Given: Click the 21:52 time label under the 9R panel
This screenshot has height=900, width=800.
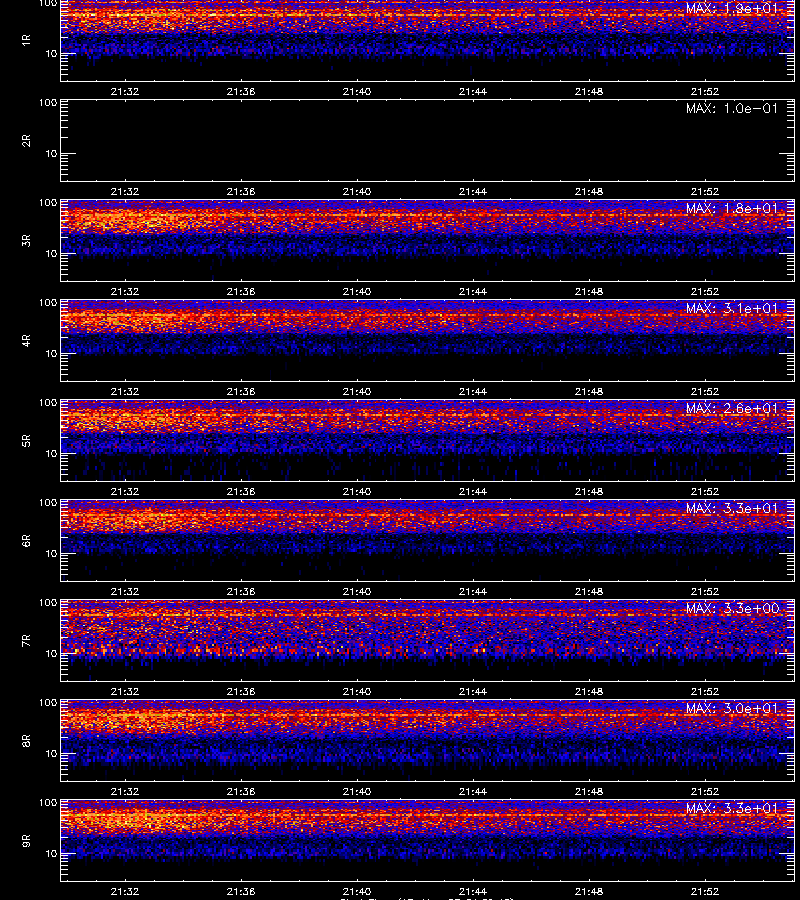Looking at the screenshot, I should (705, 891).
